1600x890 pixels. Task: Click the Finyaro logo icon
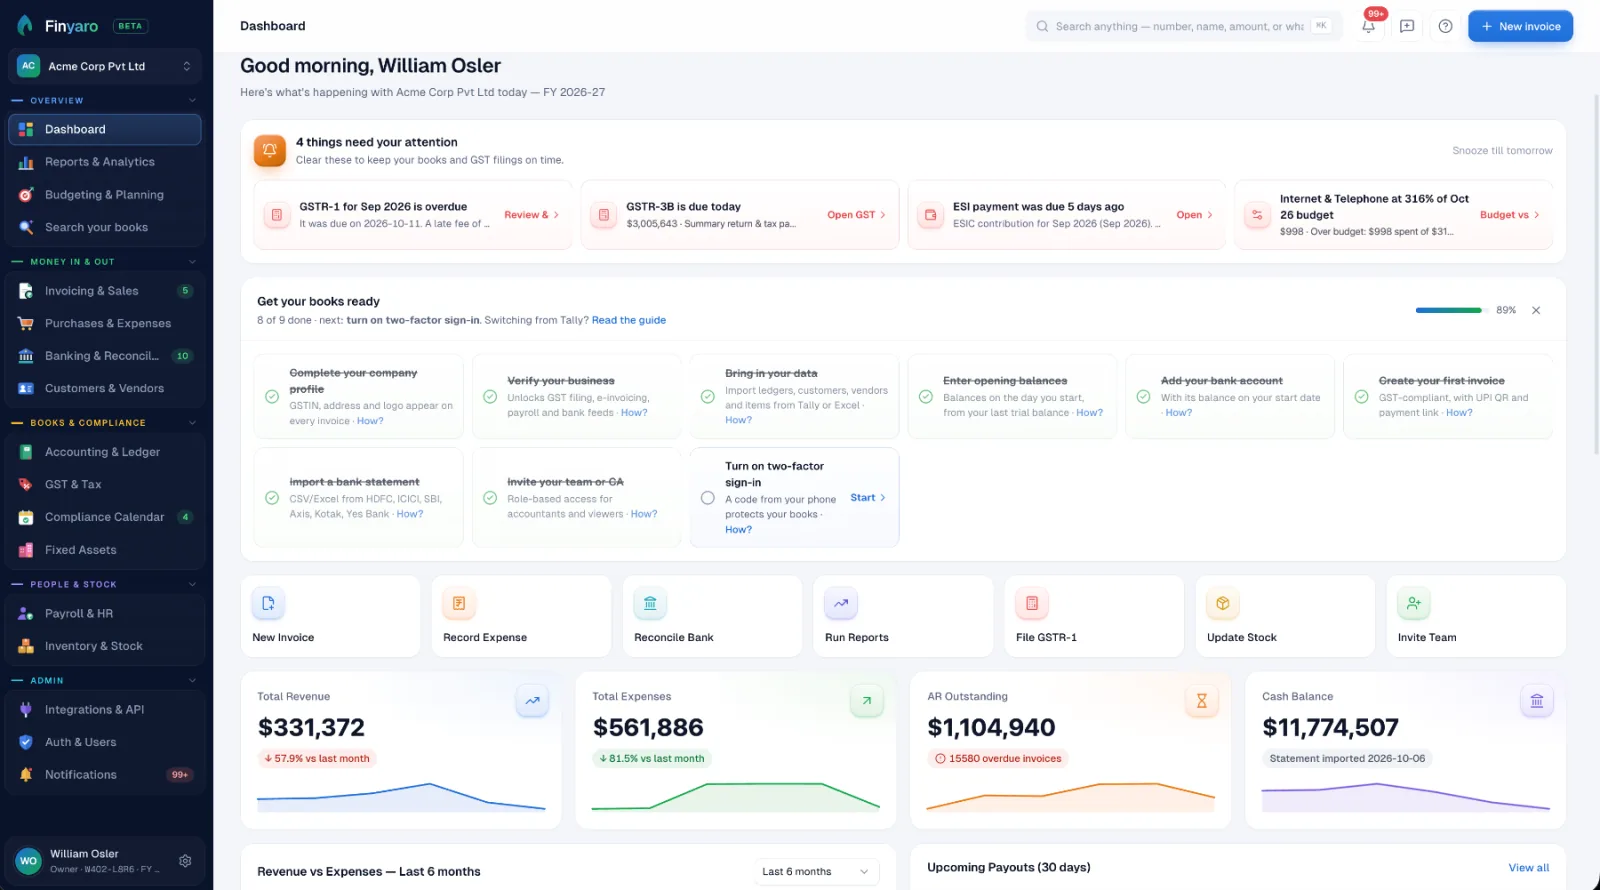(x=25, y=26)
